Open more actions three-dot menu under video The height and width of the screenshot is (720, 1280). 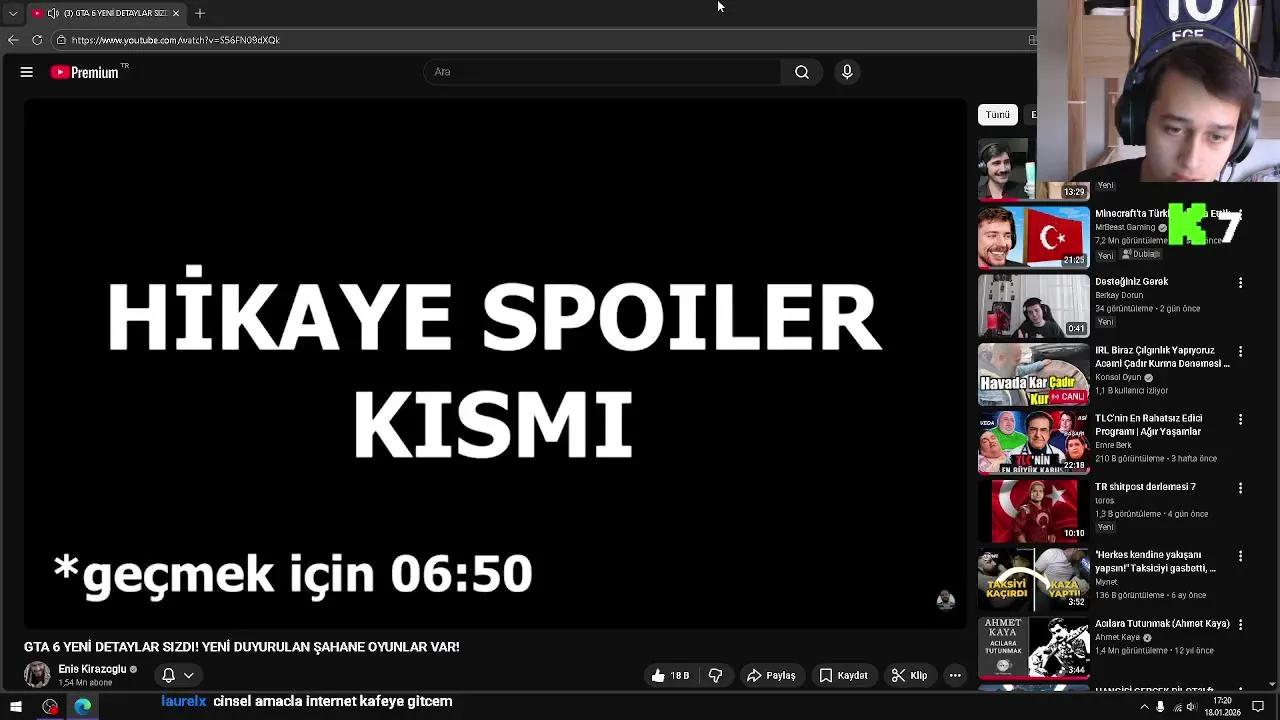[x=955, y=676]
